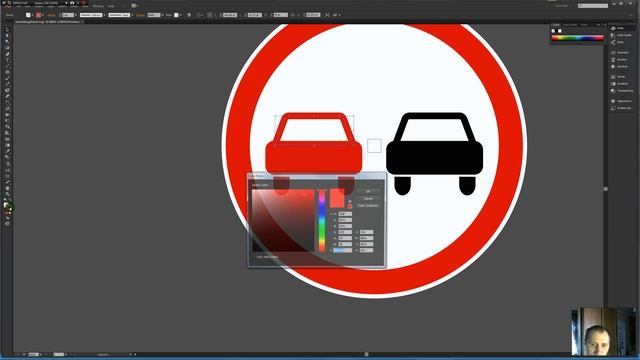
Task: Click the black car silhouette on artboard
Action: coord(435,154)
